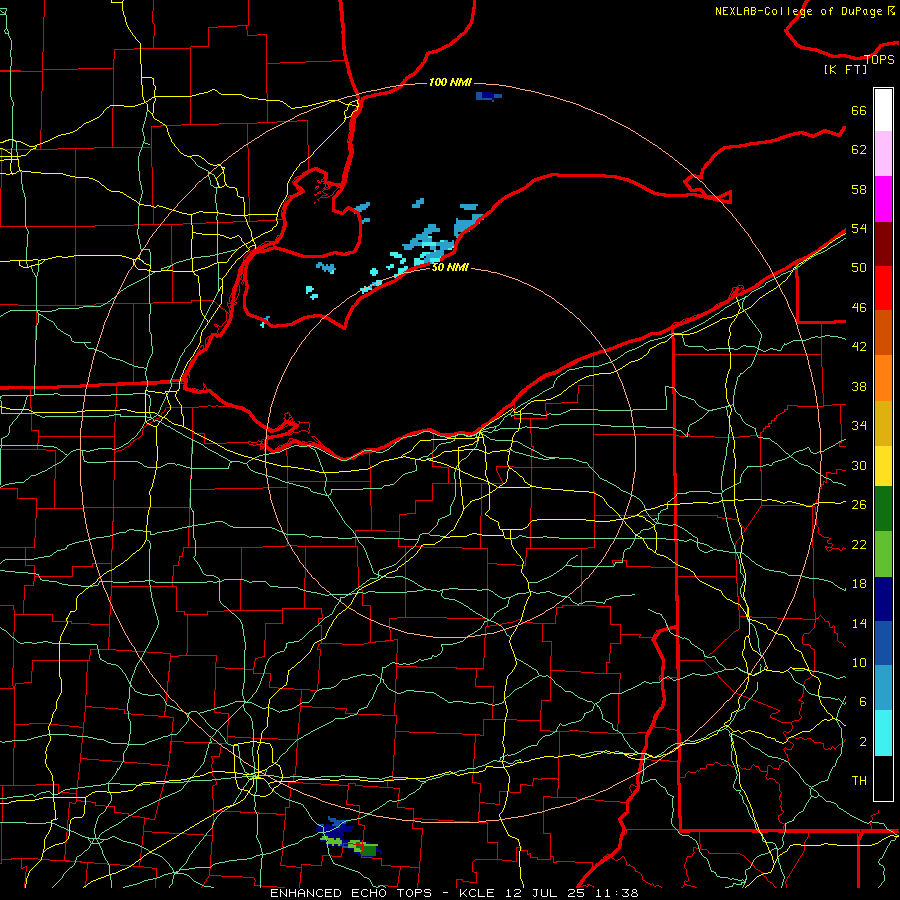The image size is (900, 900).
Task: Click the medium blue legend swatch
Action: click(883, 643)
